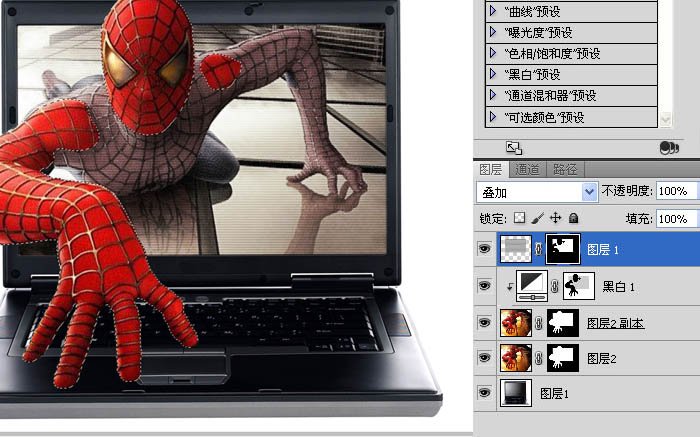Hide the 图层 1 top layer via eye icon
Viewport: 700px width, 437px height.
click(485, 250)
